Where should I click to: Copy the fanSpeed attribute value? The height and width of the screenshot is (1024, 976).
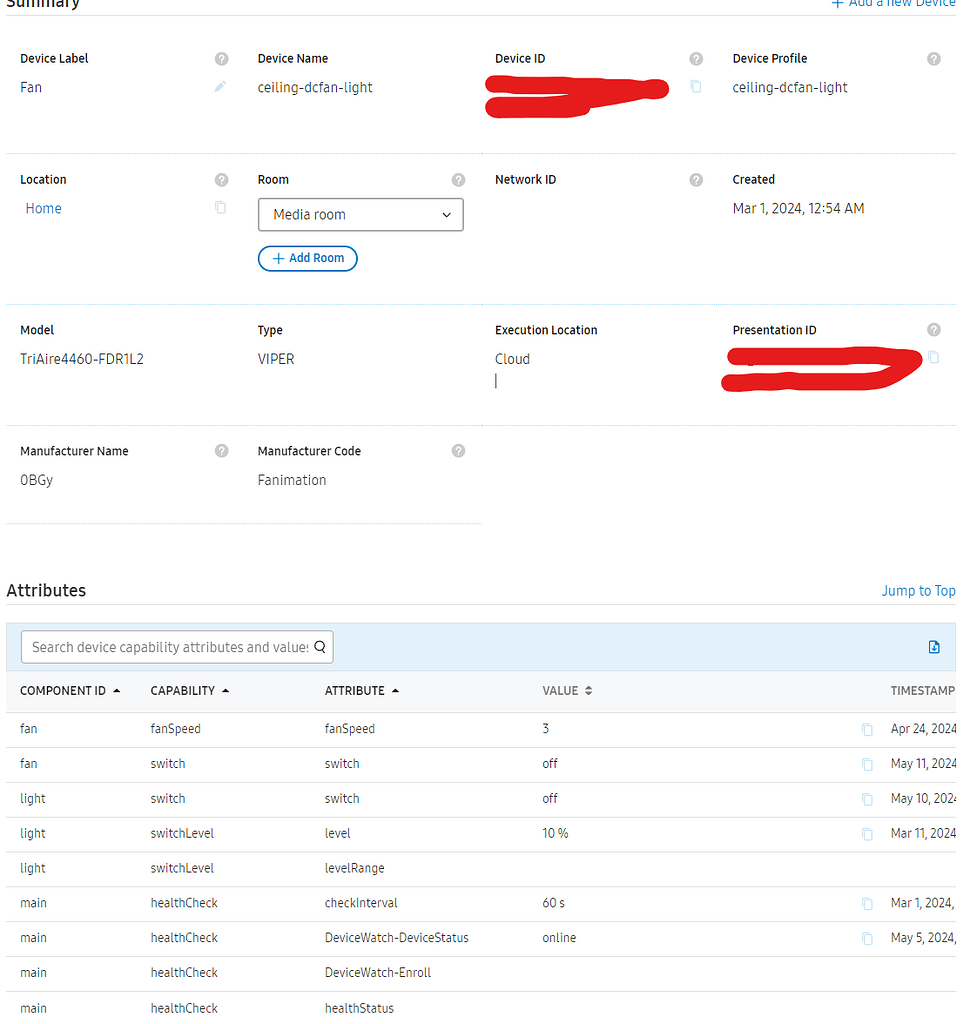[x=867, y=729]
